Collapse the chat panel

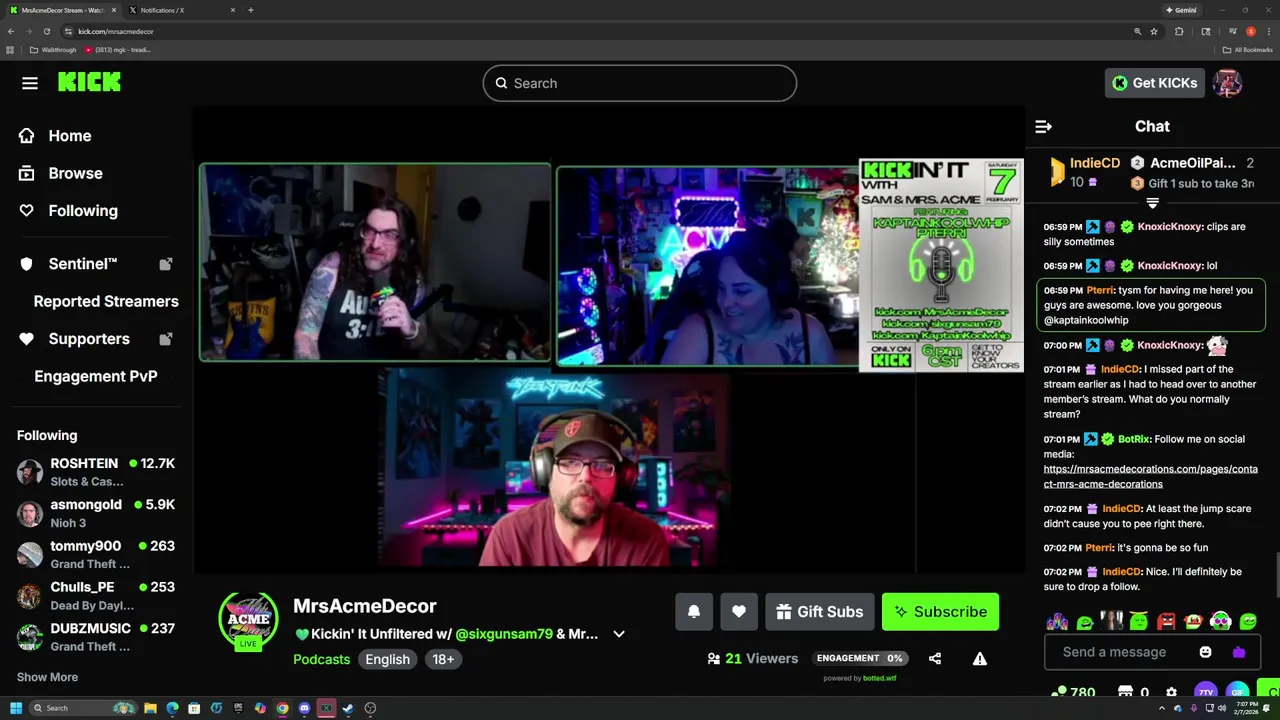1043,126
